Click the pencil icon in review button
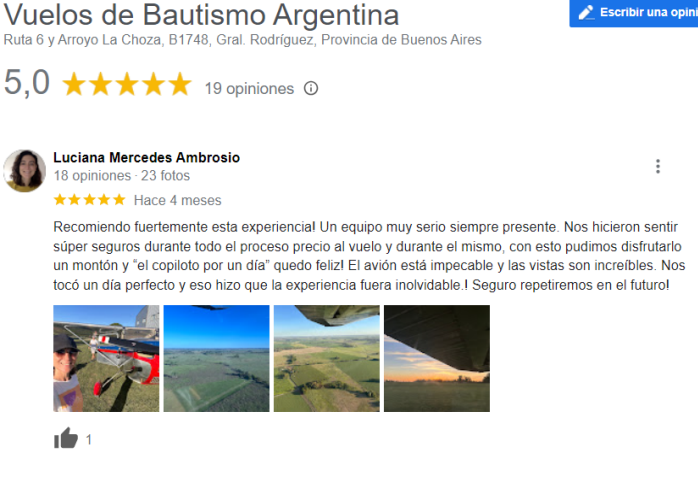Screen dimensions: 698x481 coord(586,12)
